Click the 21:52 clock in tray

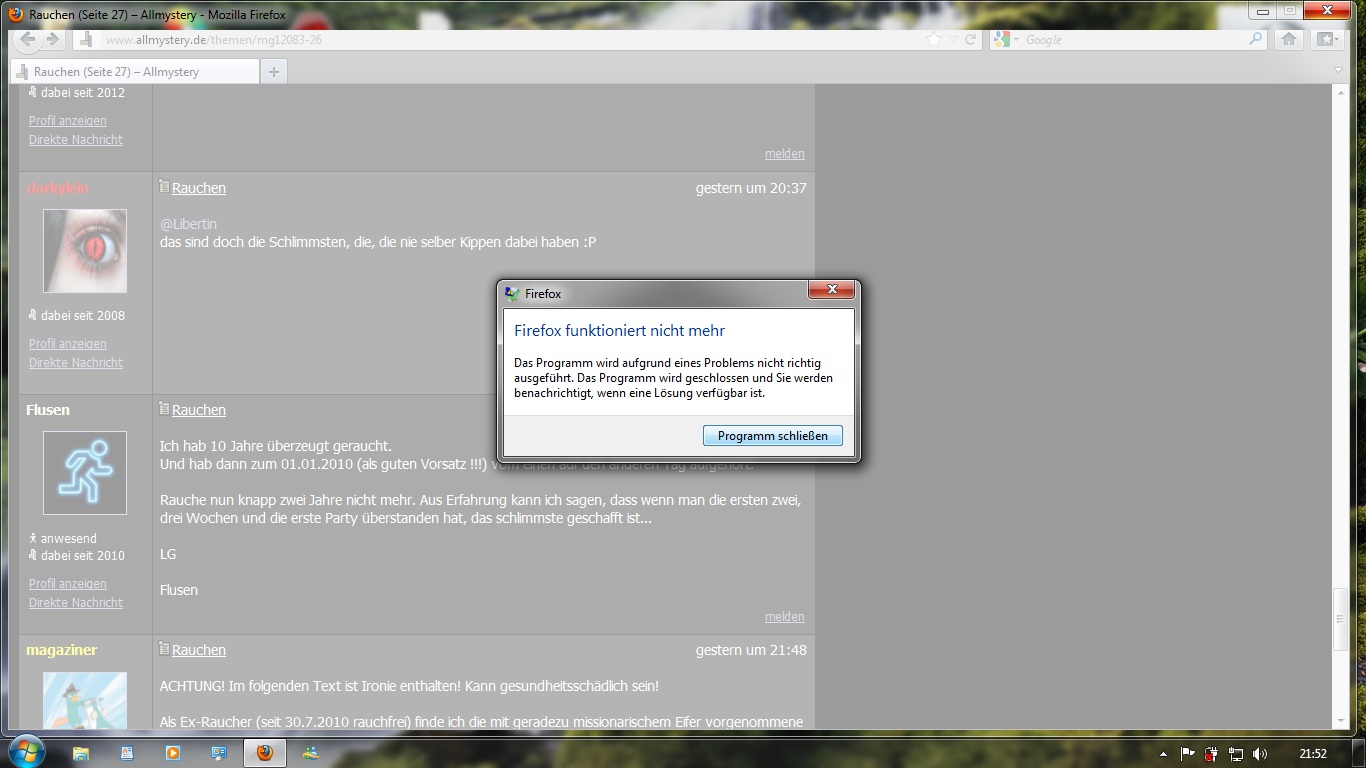(1313, 754)
